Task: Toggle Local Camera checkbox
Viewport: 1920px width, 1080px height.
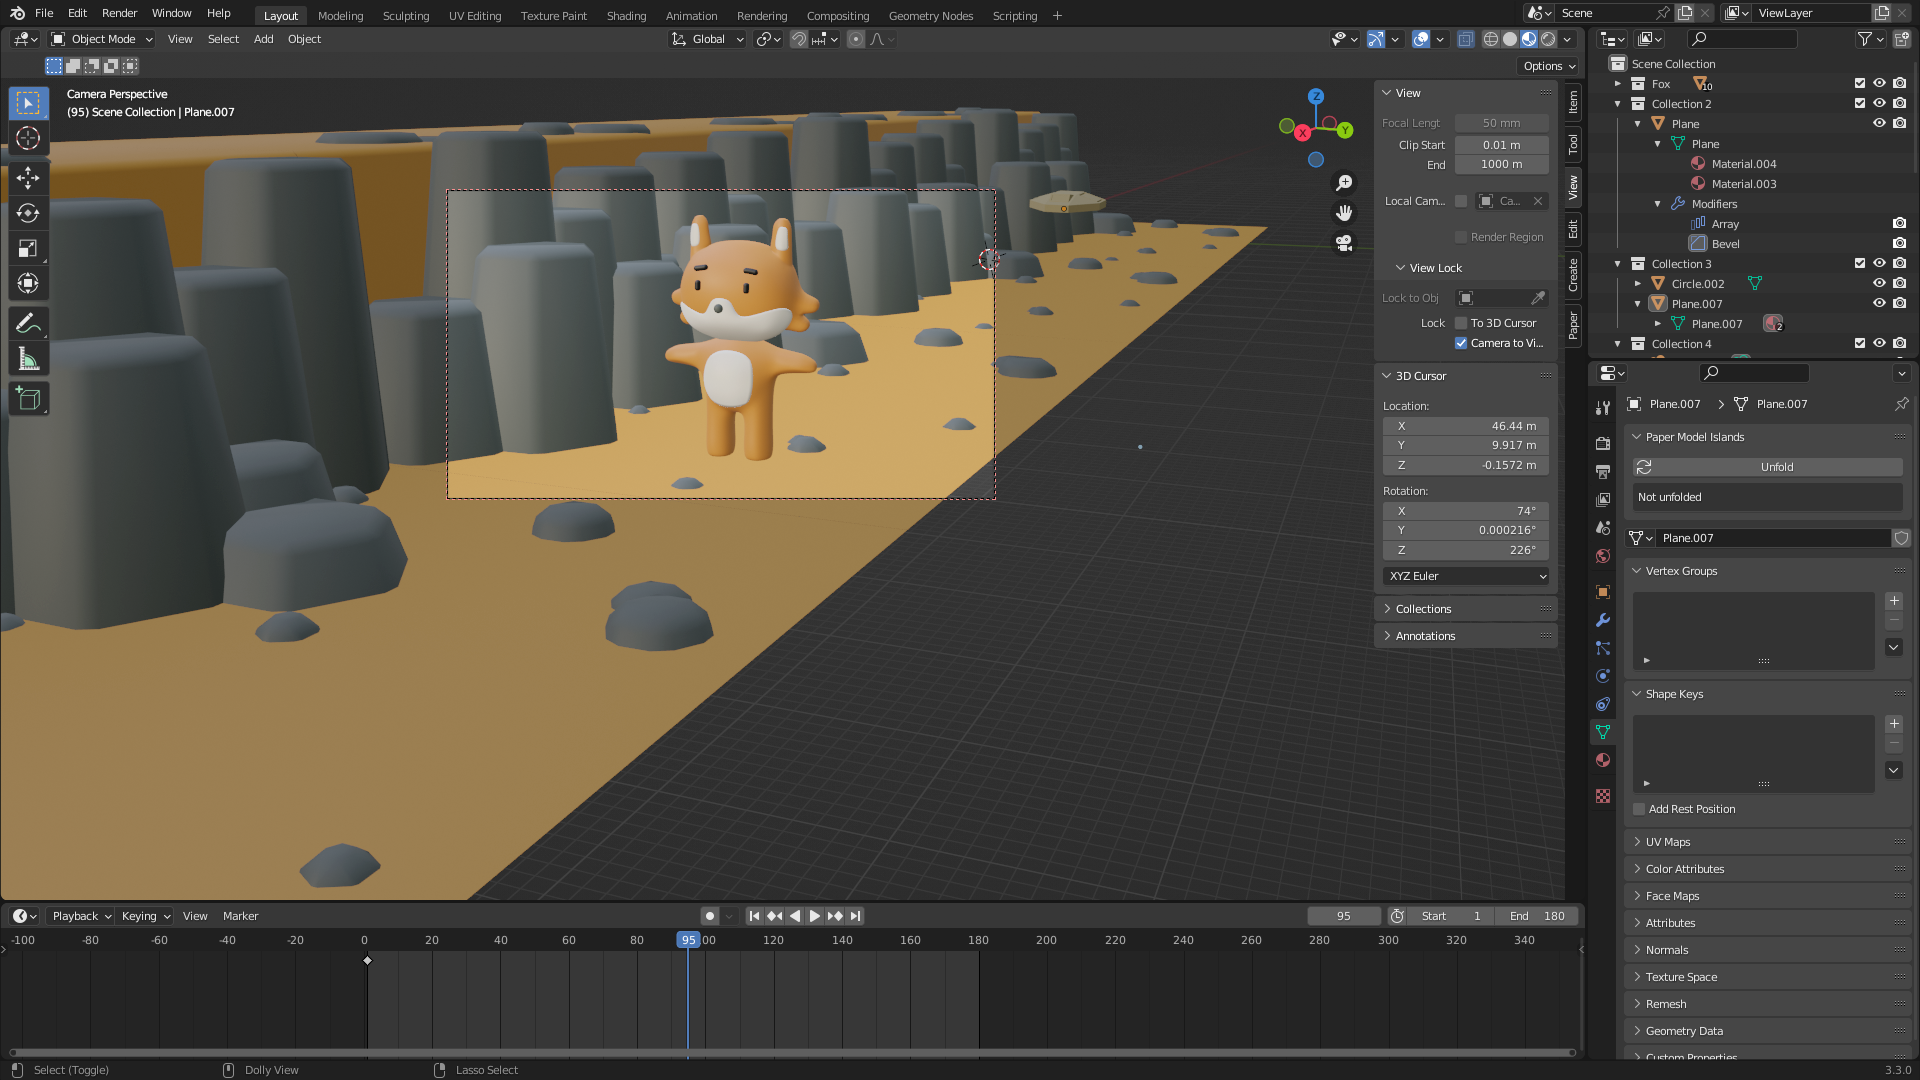Action: click(1461, 201)
